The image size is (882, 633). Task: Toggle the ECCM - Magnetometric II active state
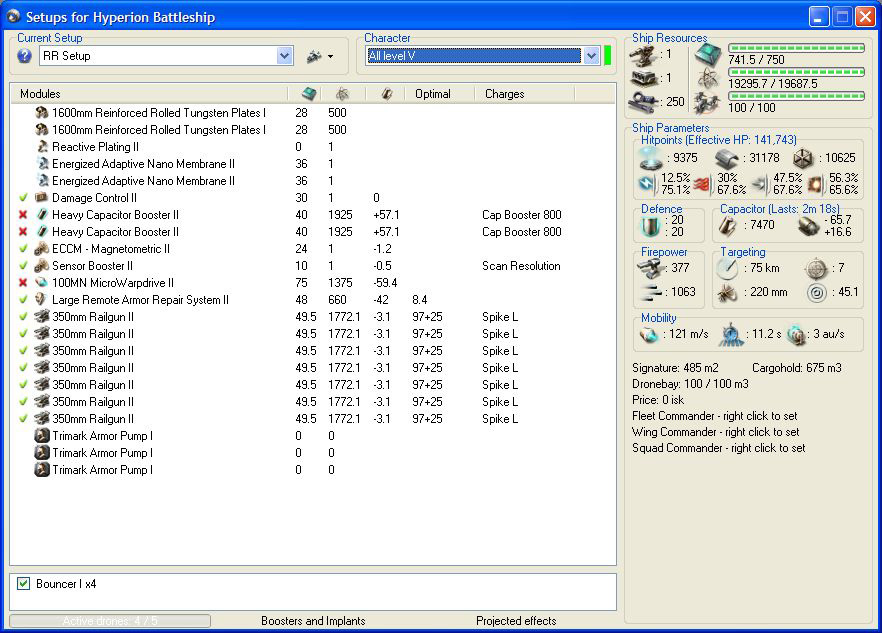point(23,249)
